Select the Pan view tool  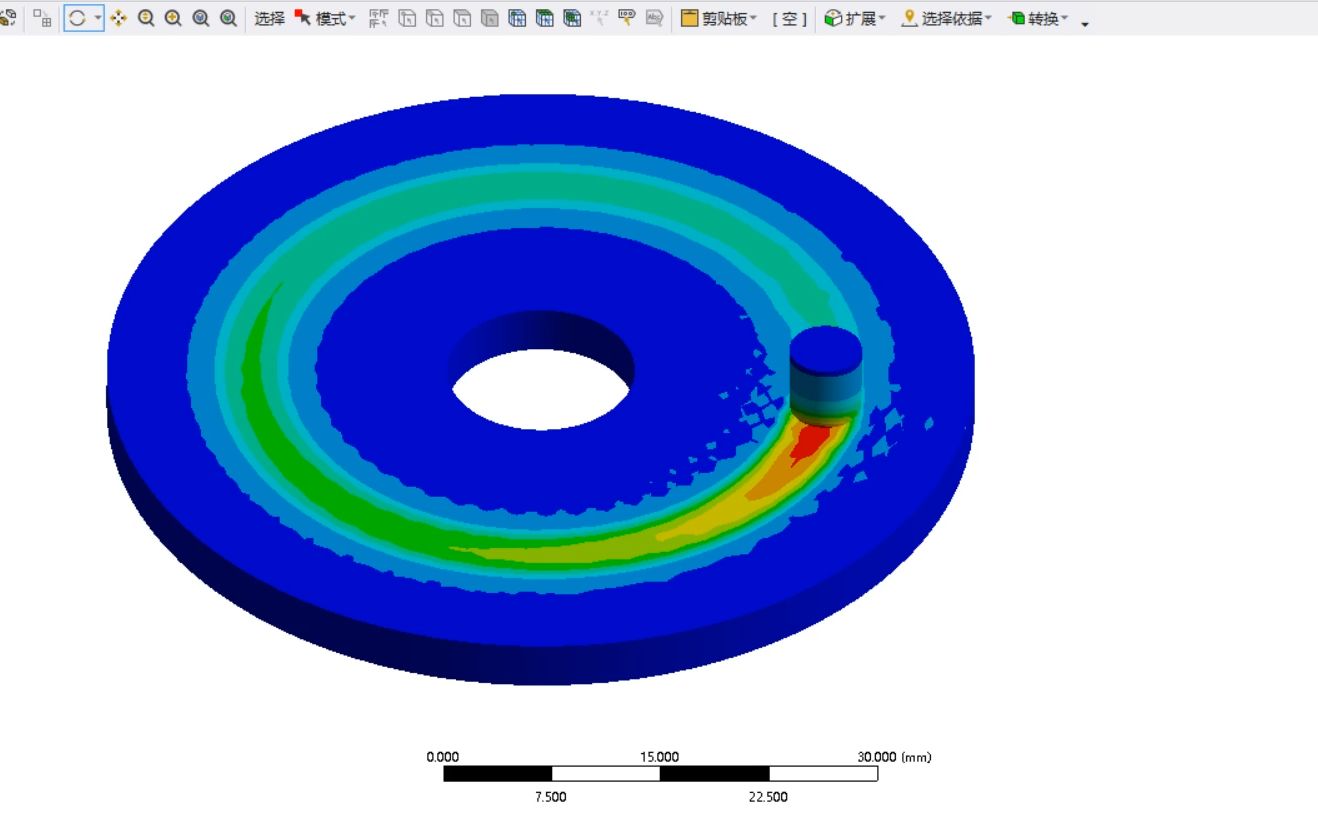point(118,18)
